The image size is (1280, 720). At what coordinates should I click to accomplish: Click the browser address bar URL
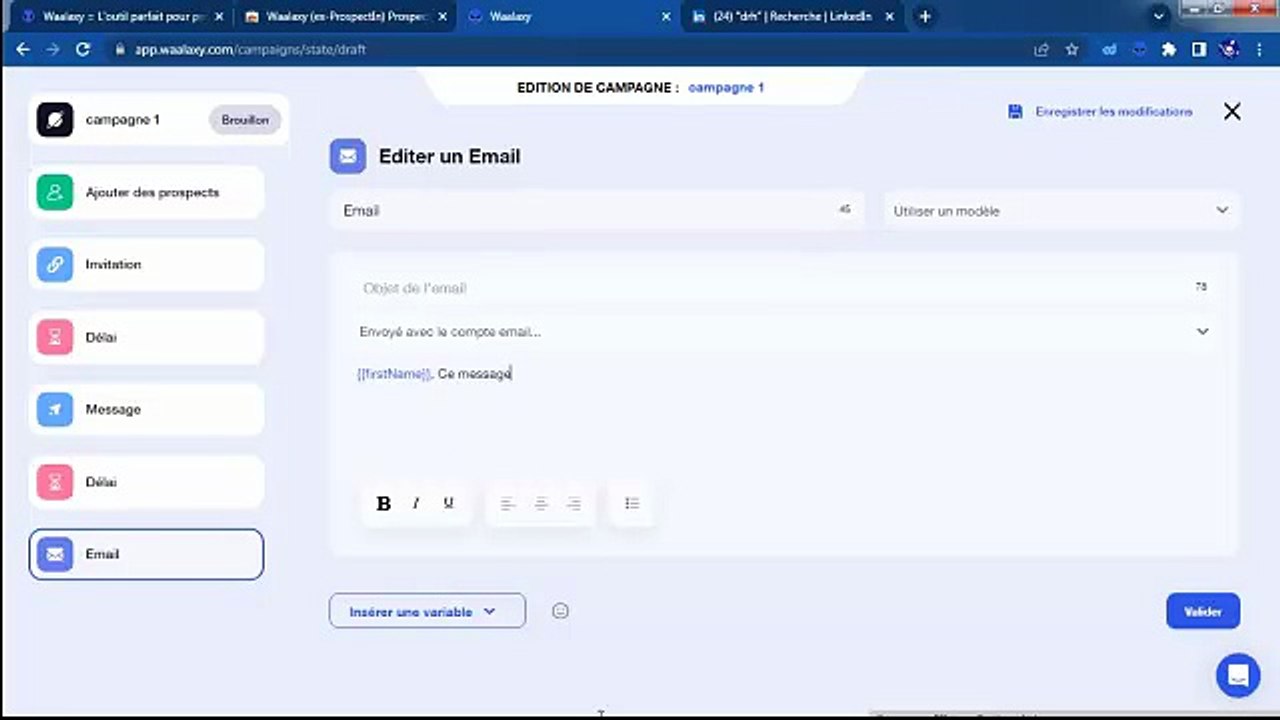coord(250,49)
